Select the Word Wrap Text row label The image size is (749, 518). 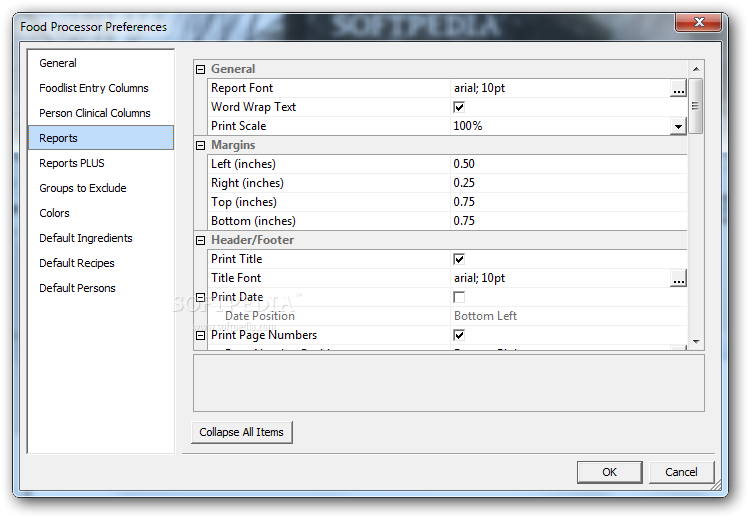pos(253,107)
